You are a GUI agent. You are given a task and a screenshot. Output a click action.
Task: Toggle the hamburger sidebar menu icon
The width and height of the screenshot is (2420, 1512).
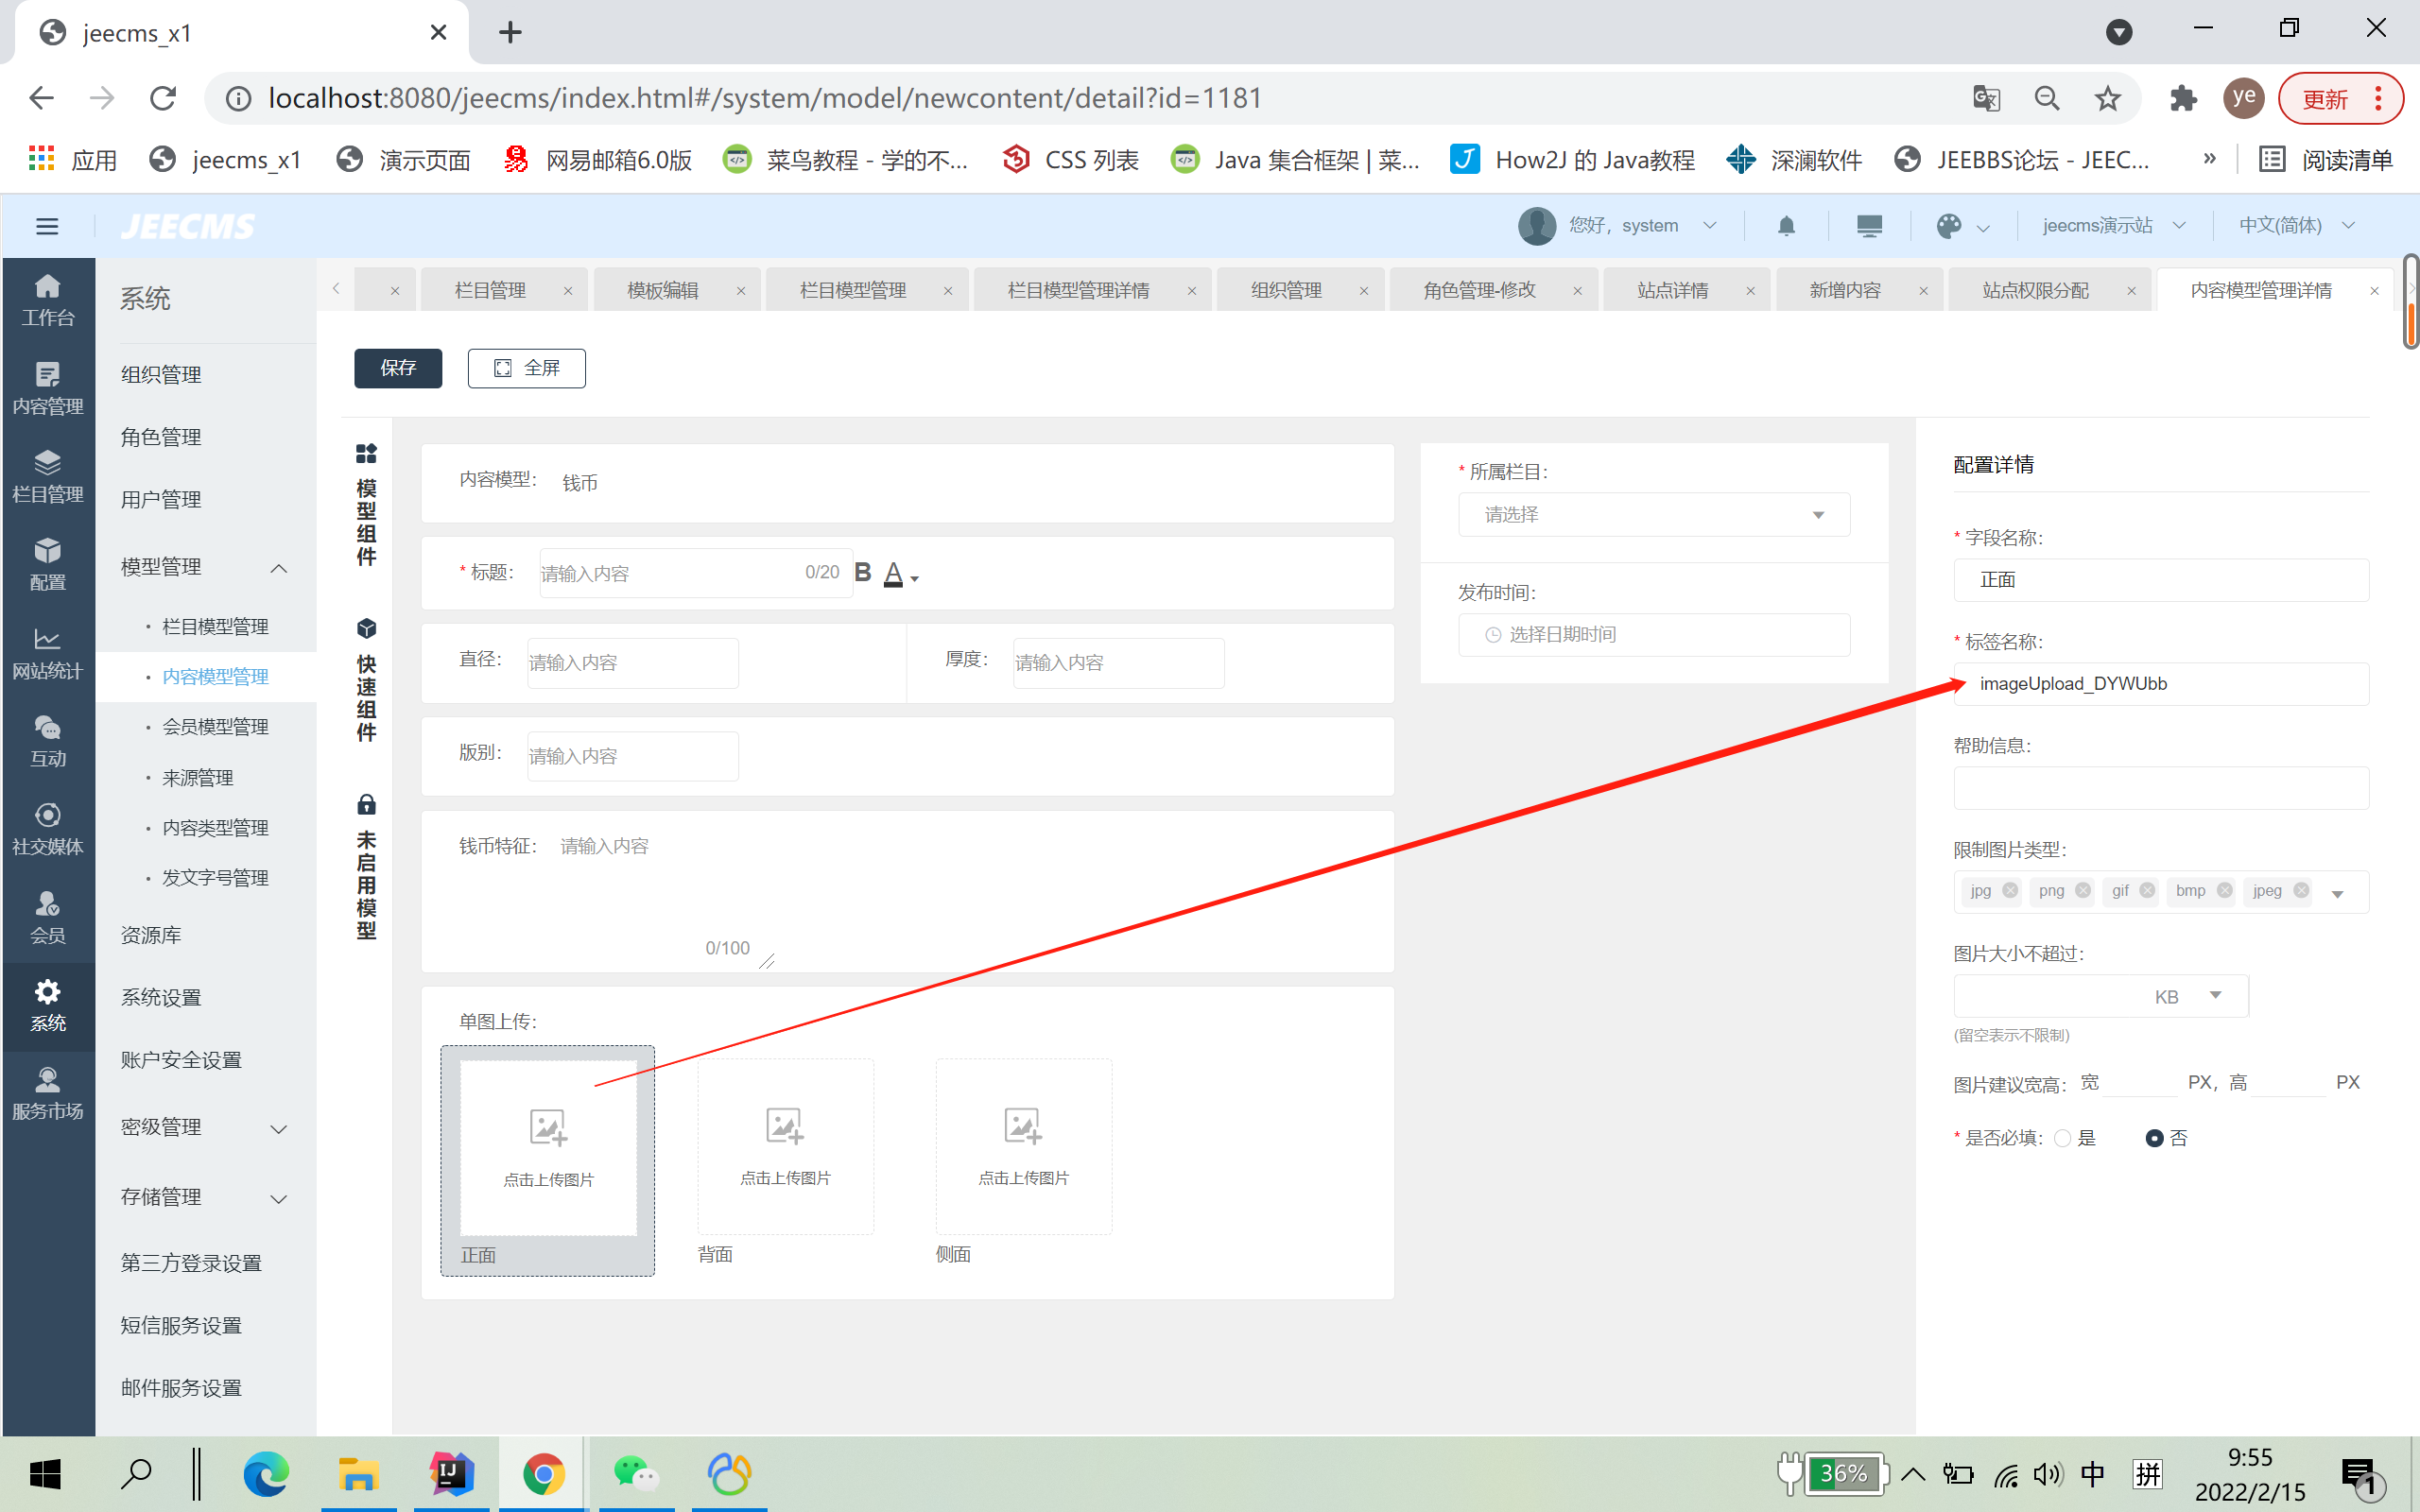pyautogui.click(x=47, y=226)
